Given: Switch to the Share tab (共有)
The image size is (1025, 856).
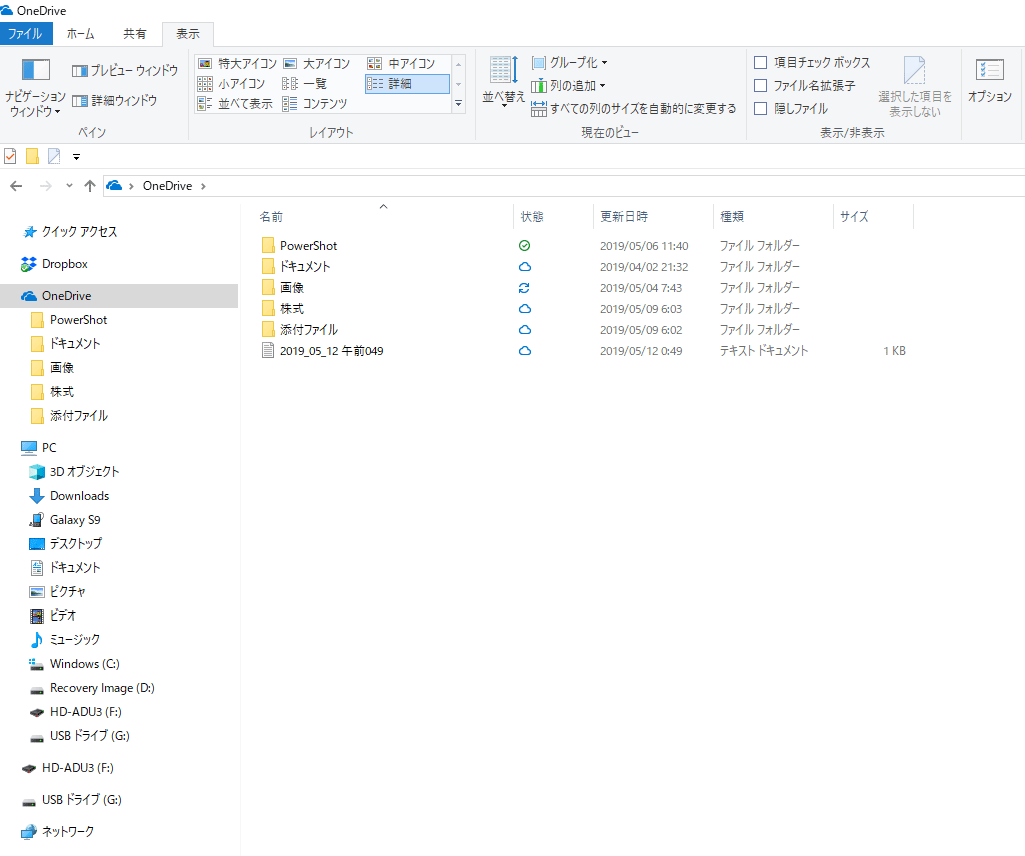Looking at the screenshot, I should 135,34.
